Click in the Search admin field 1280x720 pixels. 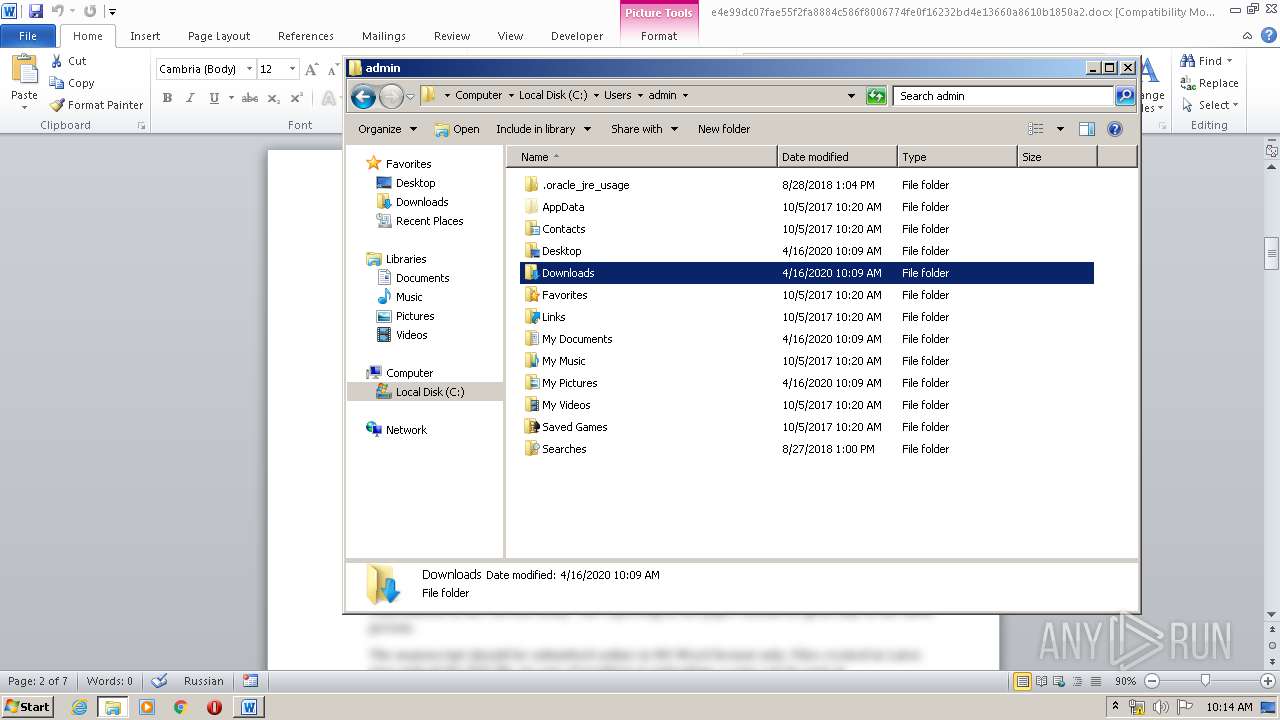(1003, 96)
